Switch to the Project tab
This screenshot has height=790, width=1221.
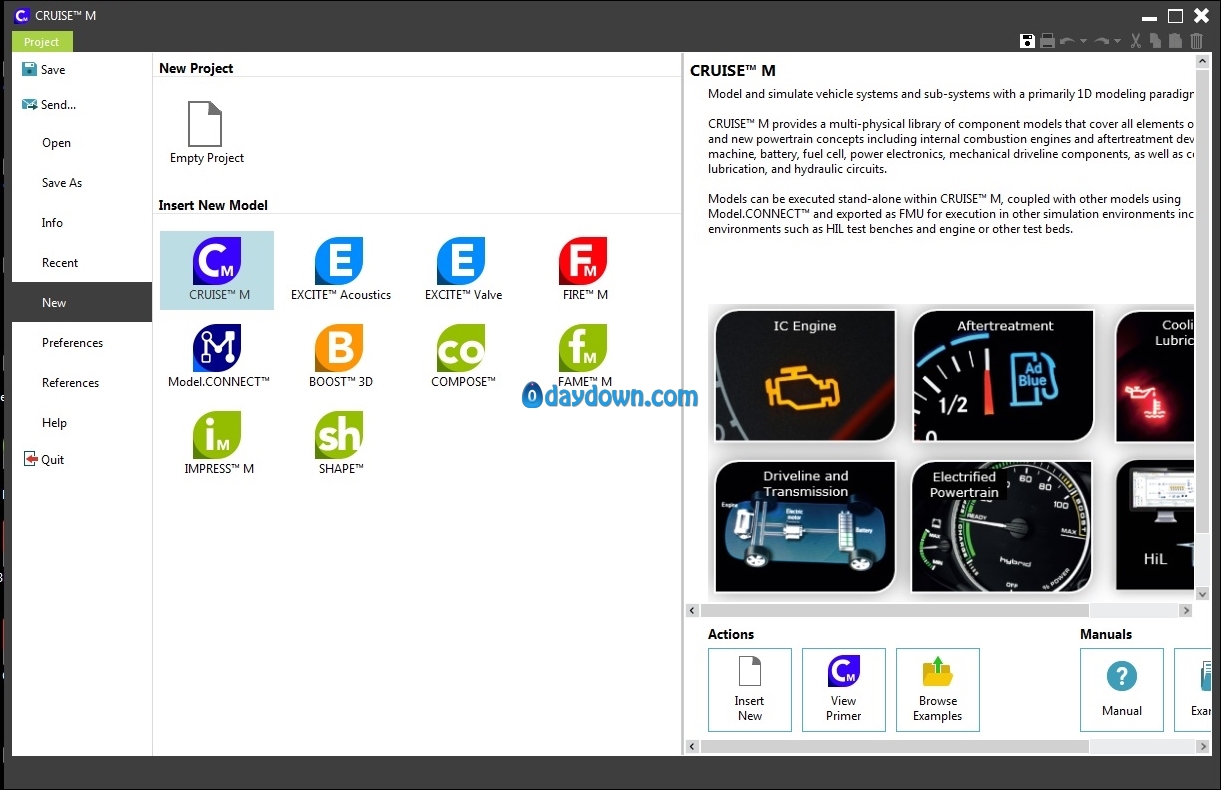[x=42, y=42]
